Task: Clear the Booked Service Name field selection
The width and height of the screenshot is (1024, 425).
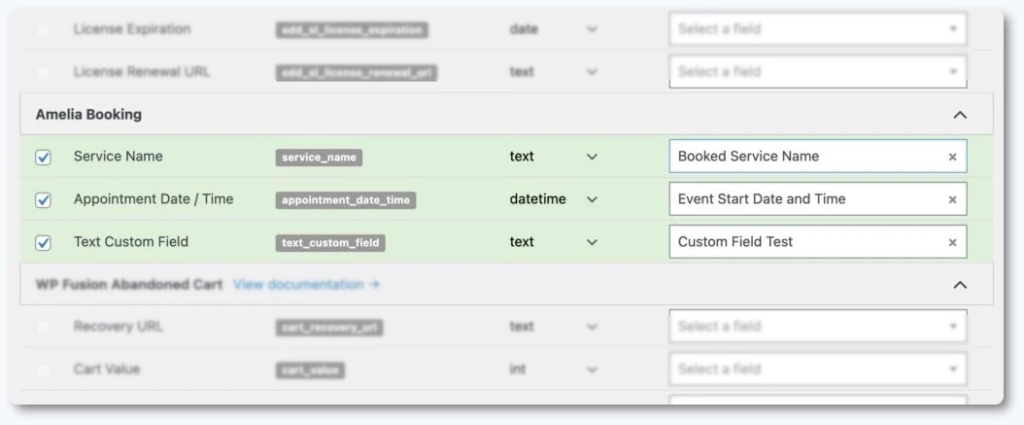Action: click(x=952, y=157)
